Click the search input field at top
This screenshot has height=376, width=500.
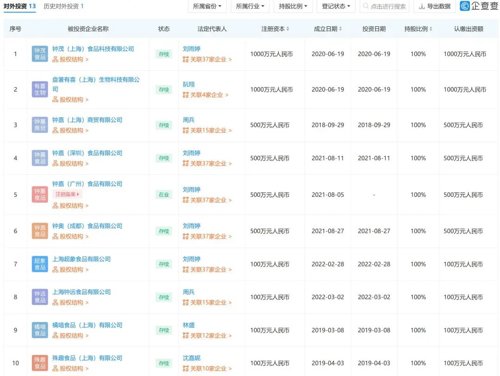(x=385, y=6)
